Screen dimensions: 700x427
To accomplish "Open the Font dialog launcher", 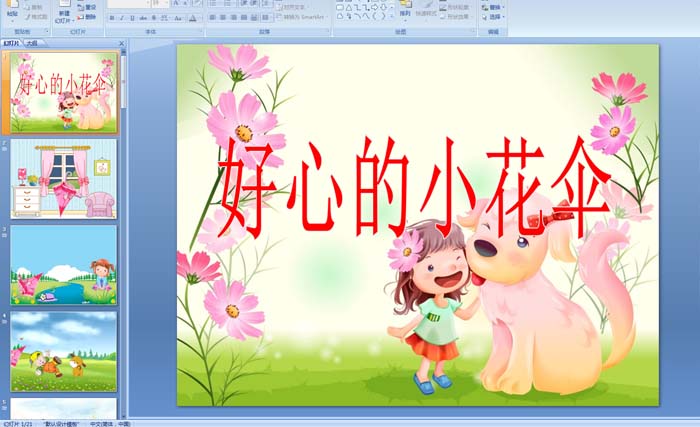I will [x=201, y=31].
